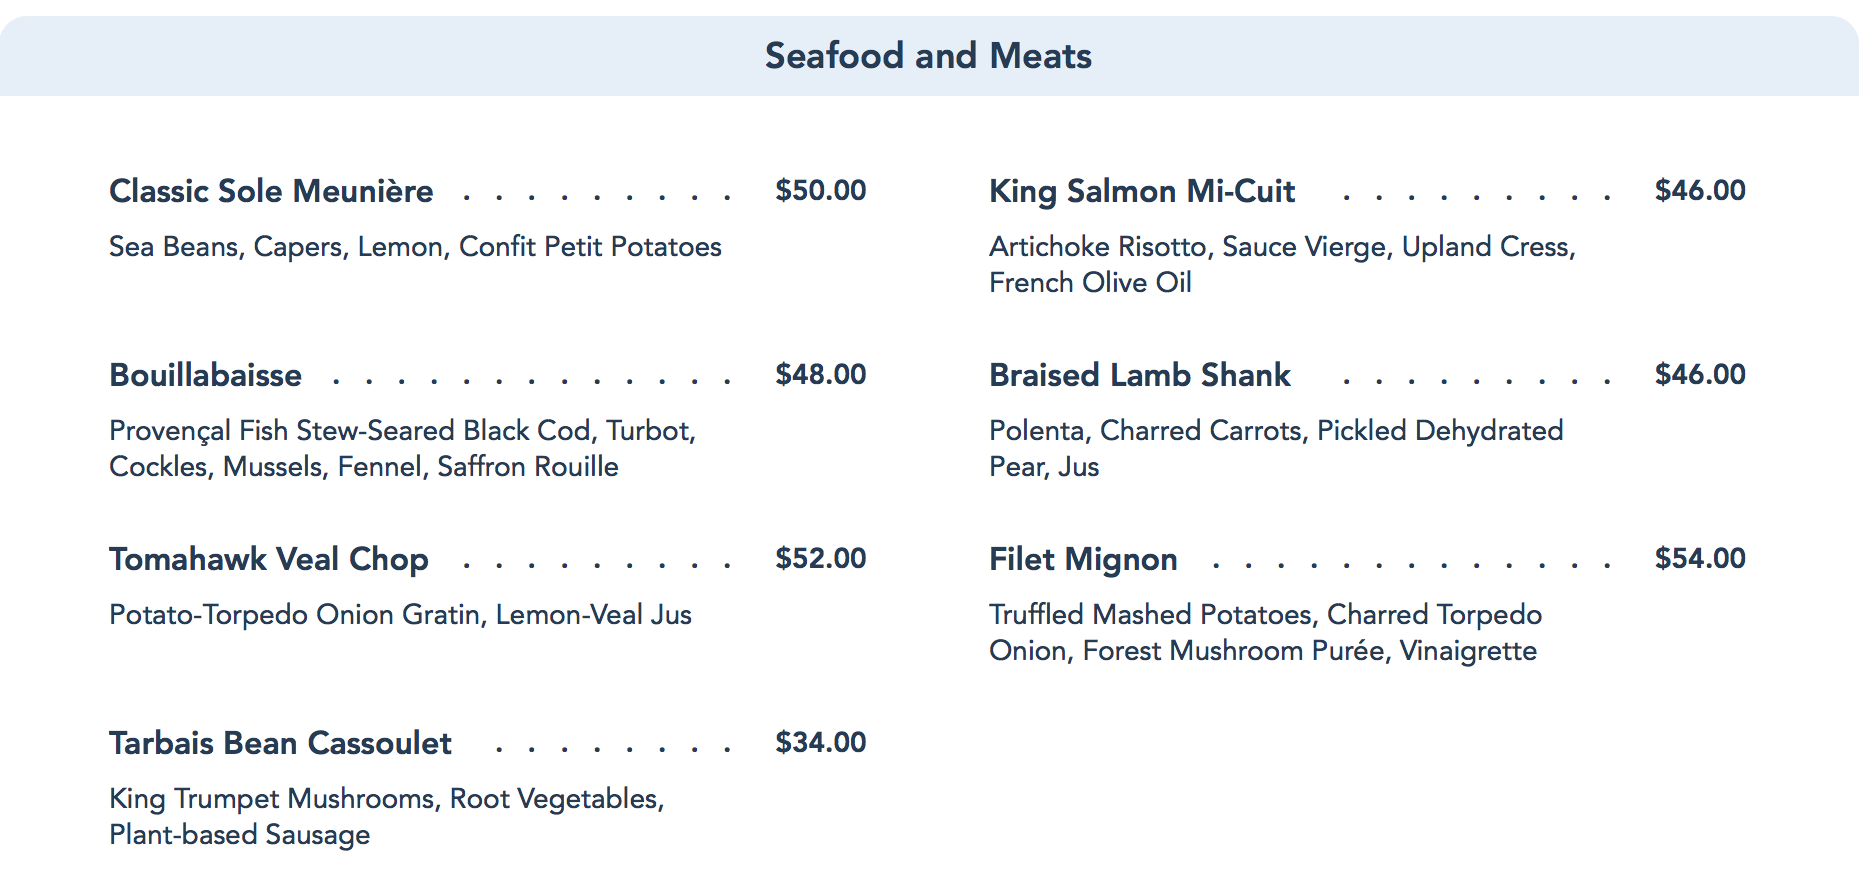Image resolution: width=1864 pixels, height=894 pixels.
Task: Click the $34.00 price
Action: tap(820, 742)
